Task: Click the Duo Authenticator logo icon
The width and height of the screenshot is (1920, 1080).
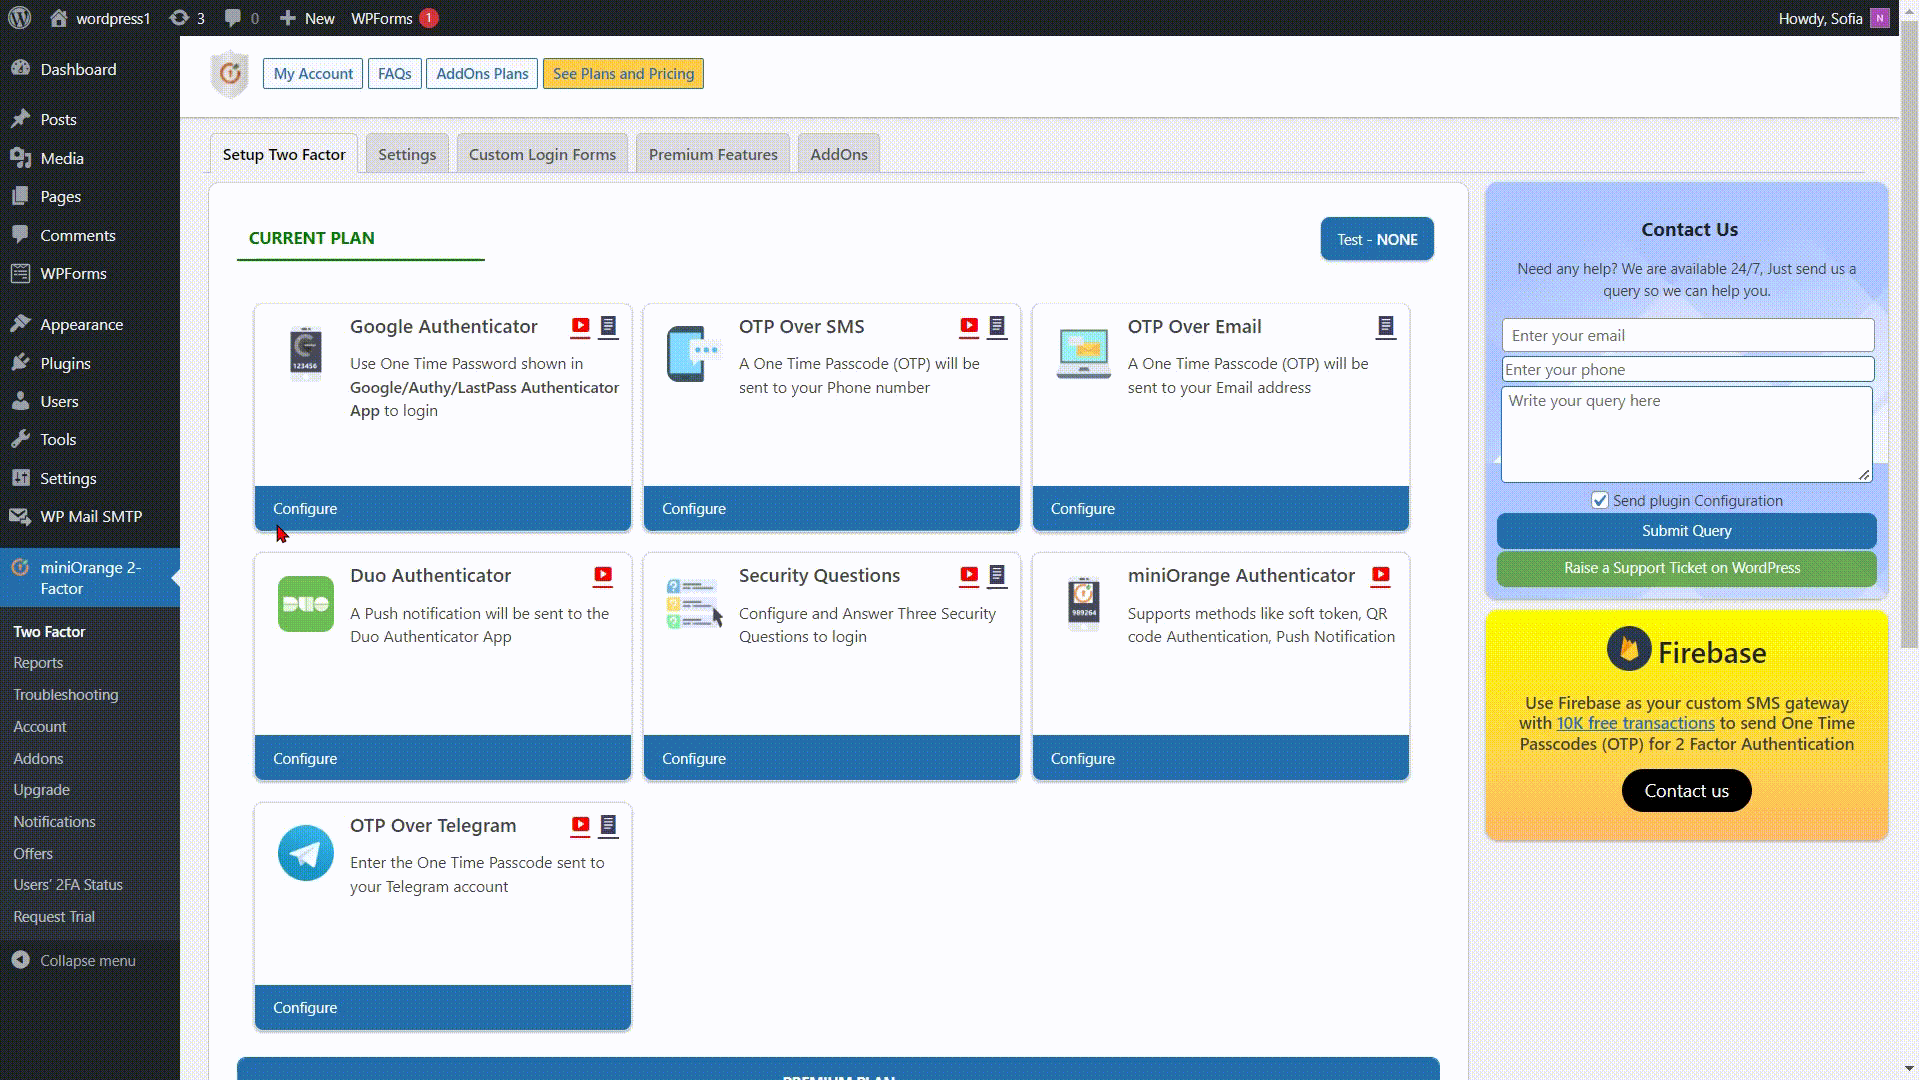Action: 305,603
